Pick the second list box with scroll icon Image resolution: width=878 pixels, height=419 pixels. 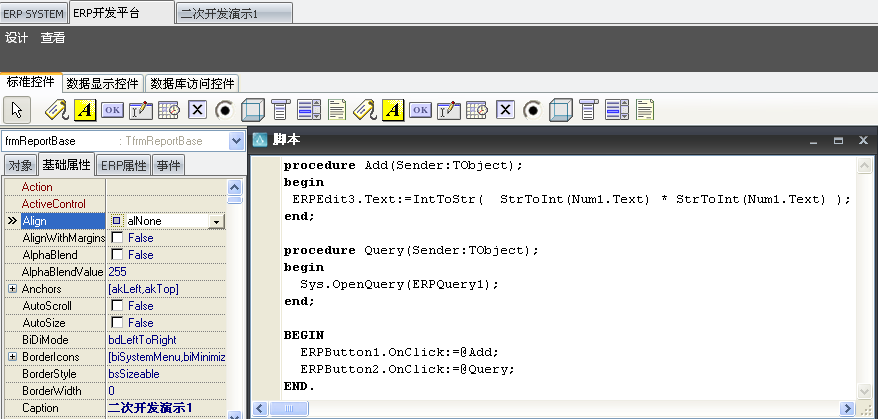coord(617,110)
